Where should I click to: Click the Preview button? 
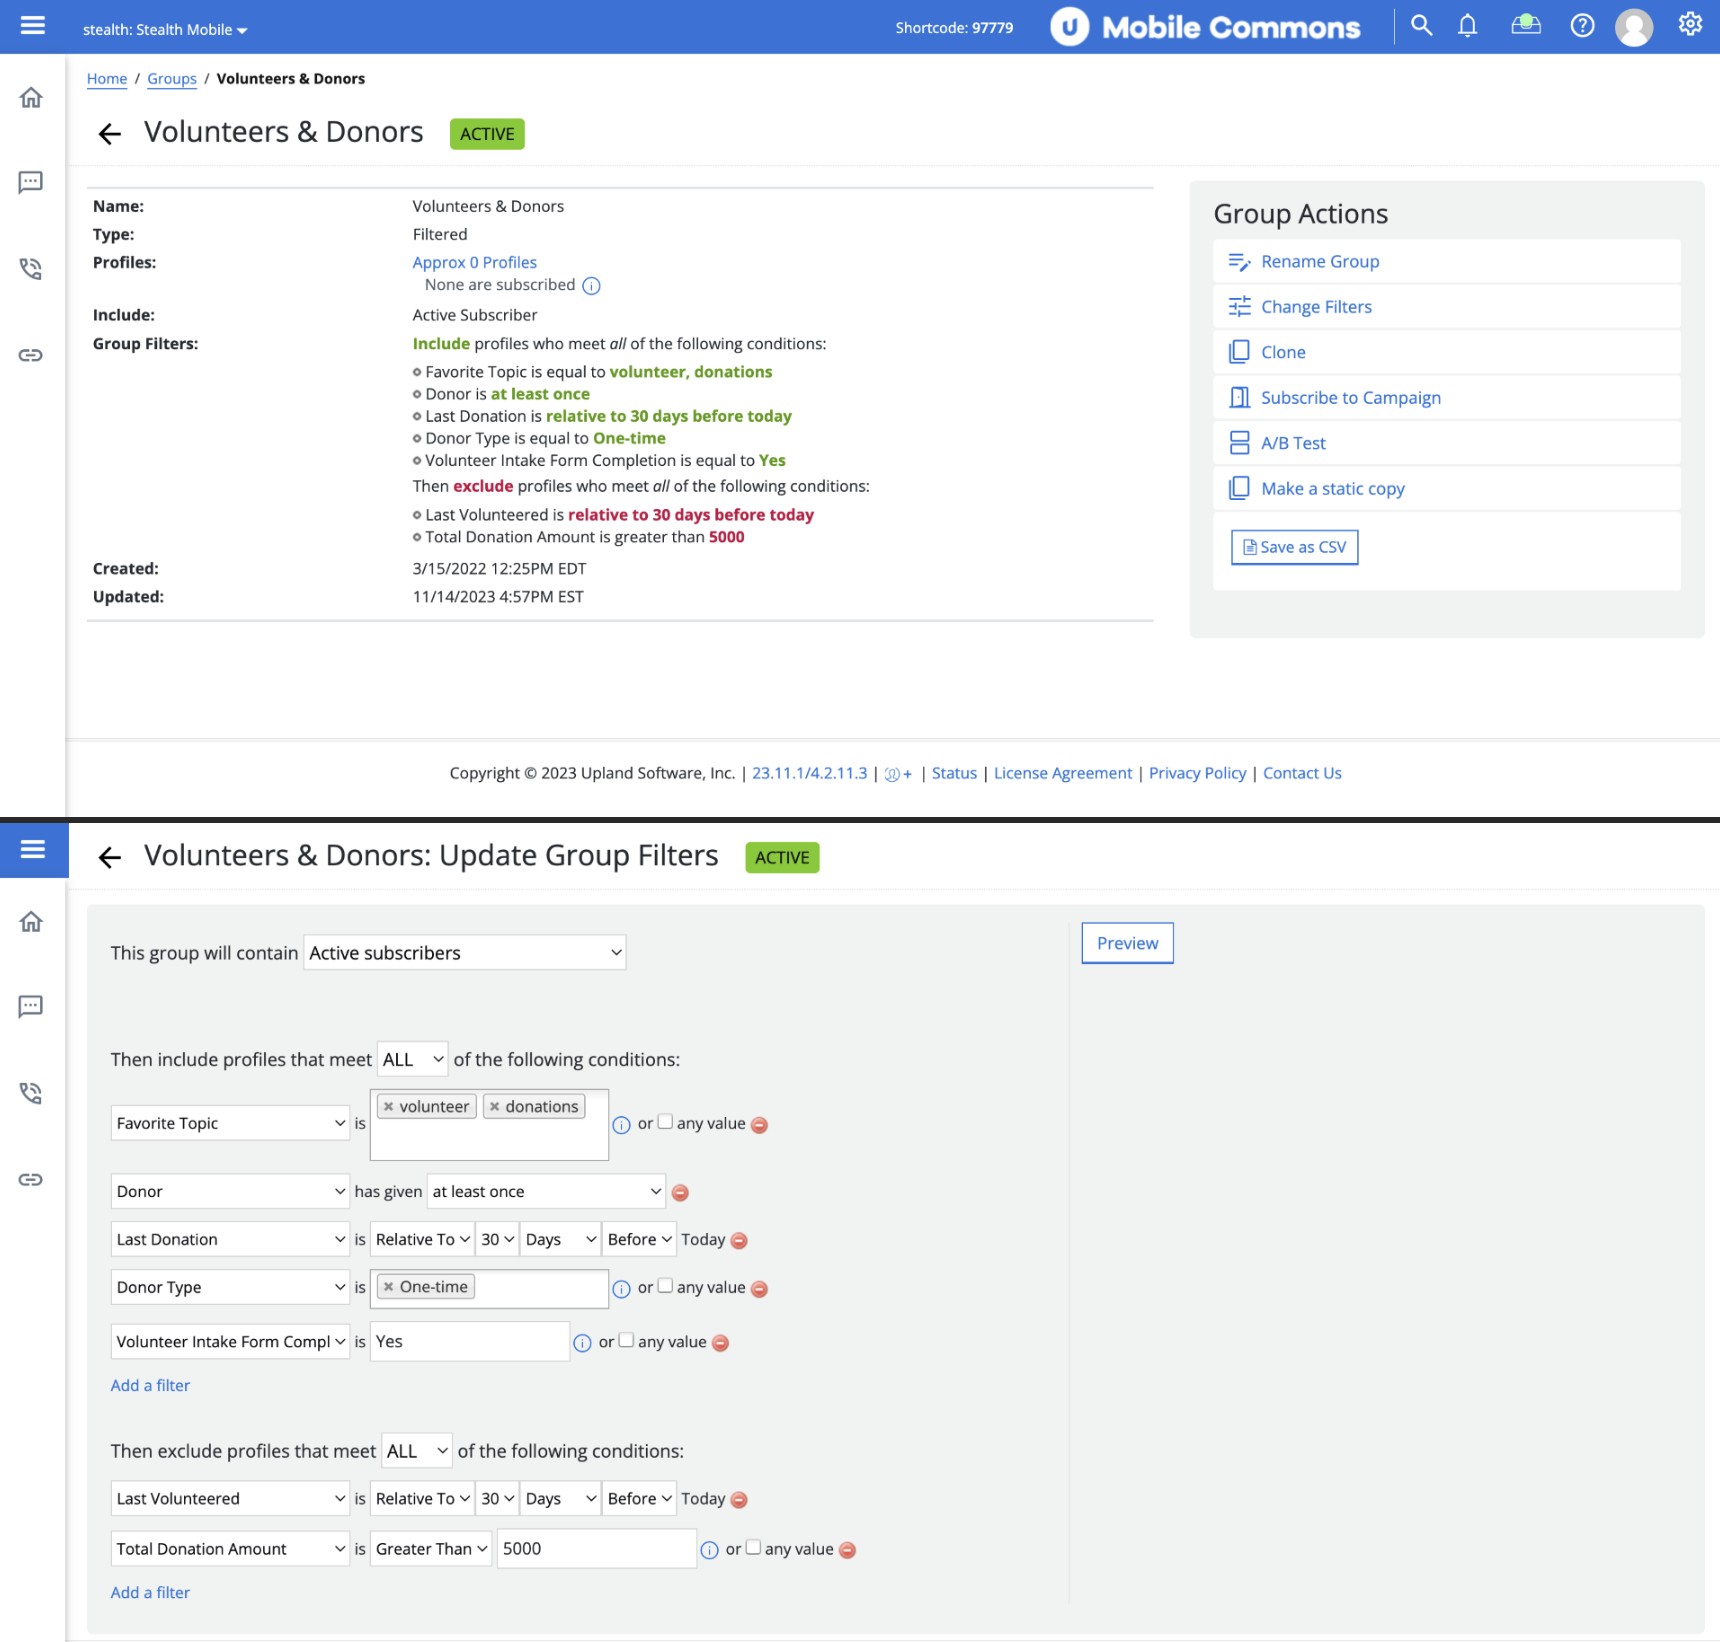pyautogui.click(x=1126, y=942)
